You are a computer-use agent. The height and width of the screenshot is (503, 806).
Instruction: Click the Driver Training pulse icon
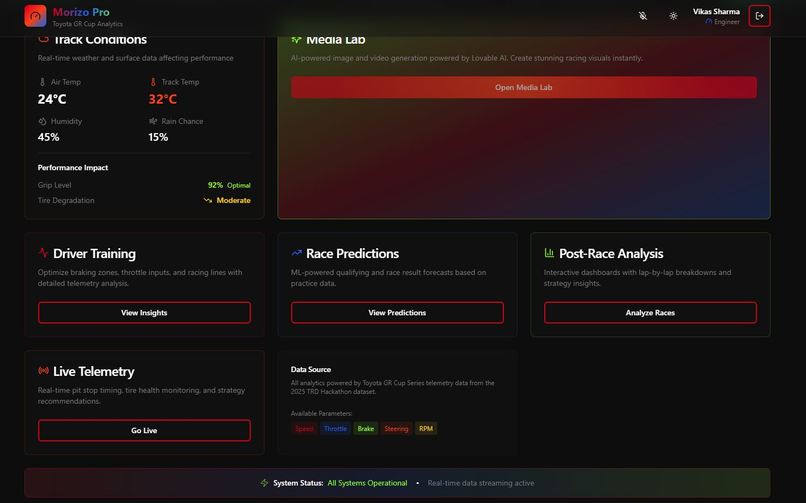(43, 253)
